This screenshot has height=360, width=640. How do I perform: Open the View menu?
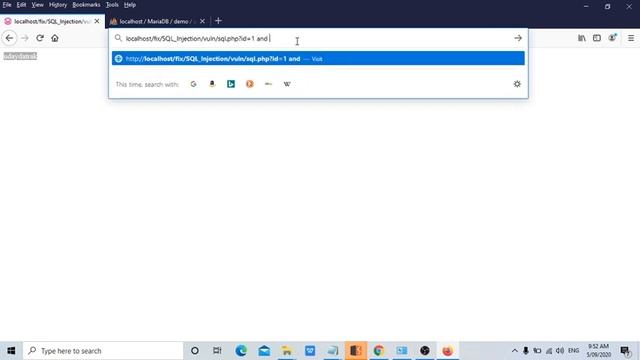tap(38, 5)
